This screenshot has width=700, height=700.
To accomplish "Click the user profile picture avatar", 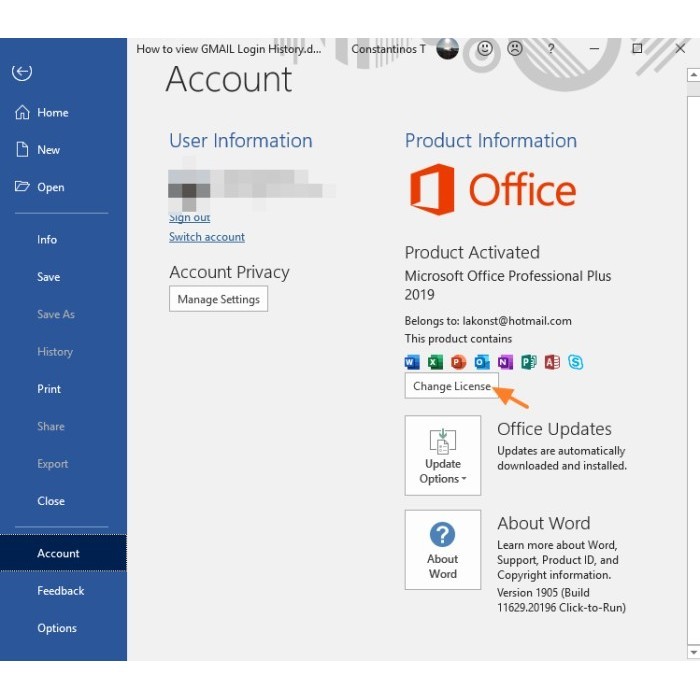I will tap(447, 48).
